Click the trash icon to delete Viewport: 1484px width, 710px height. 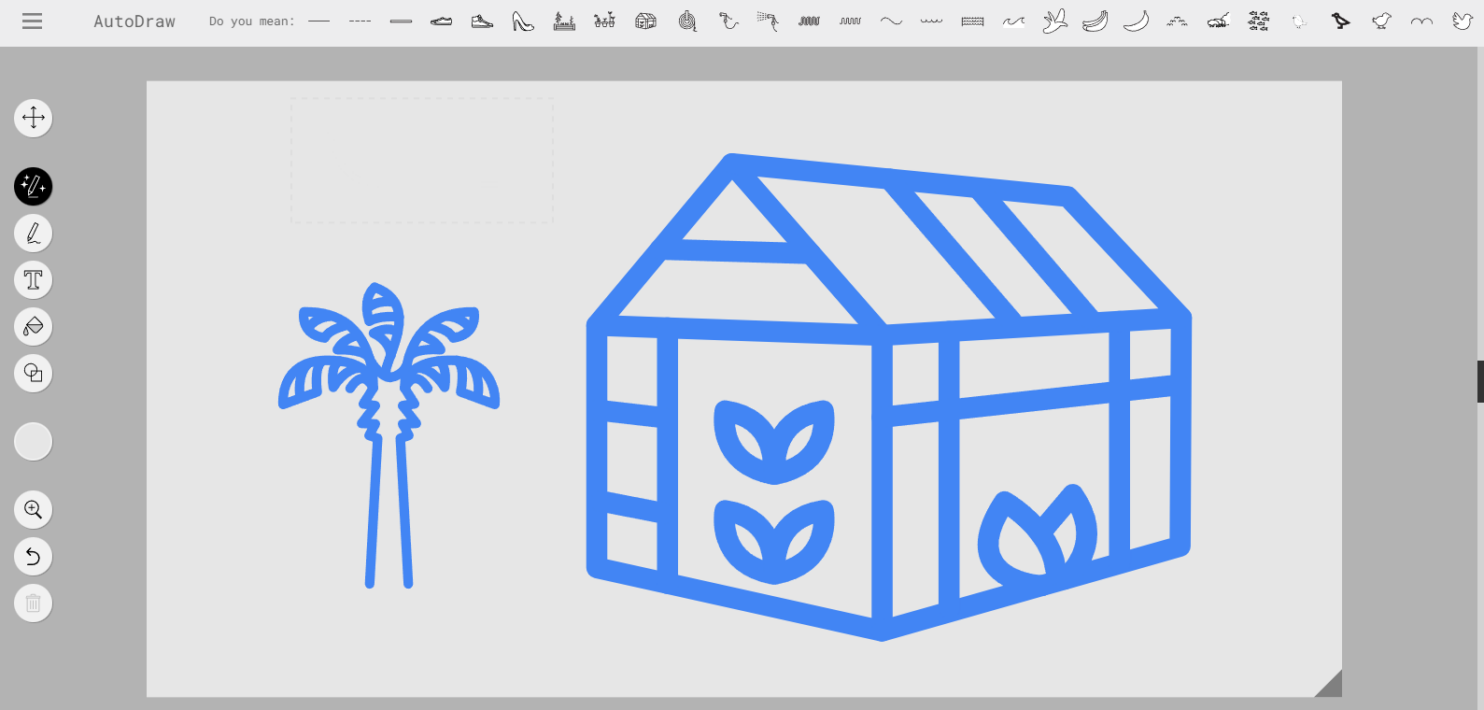point(33,603)
